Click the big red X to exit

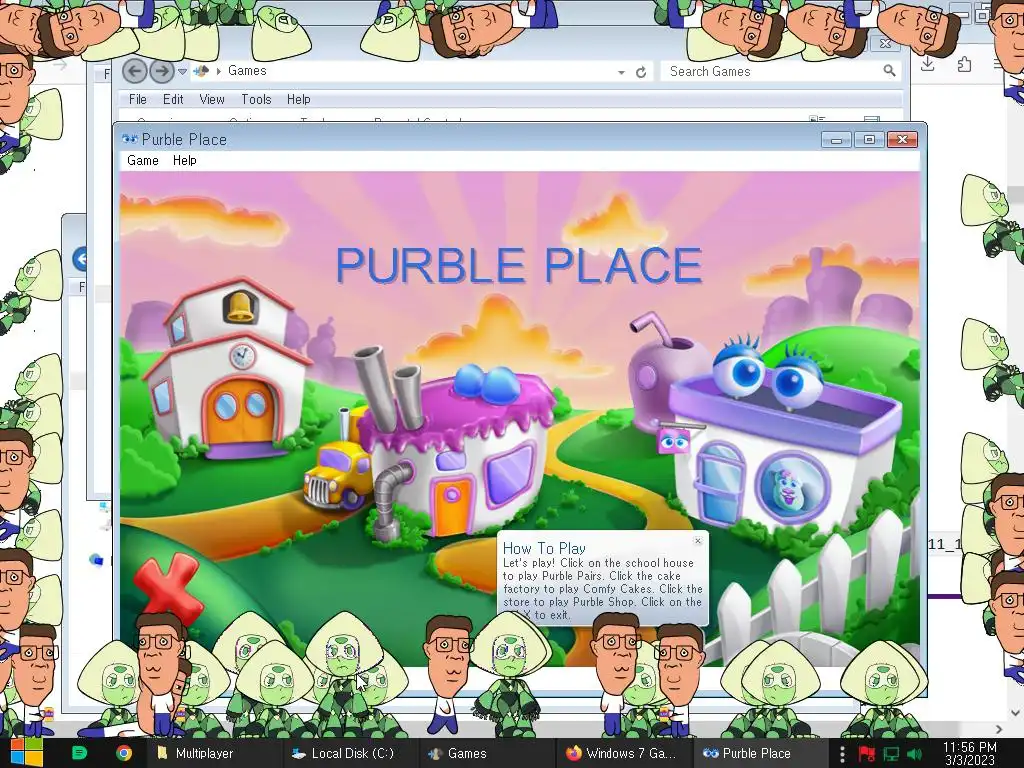(x=169, y=588)
